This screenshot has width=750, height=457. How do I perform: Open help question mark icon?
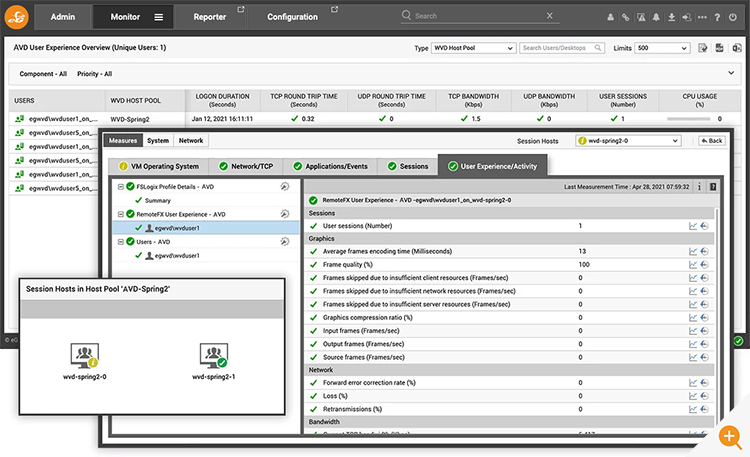pos(717,17)
